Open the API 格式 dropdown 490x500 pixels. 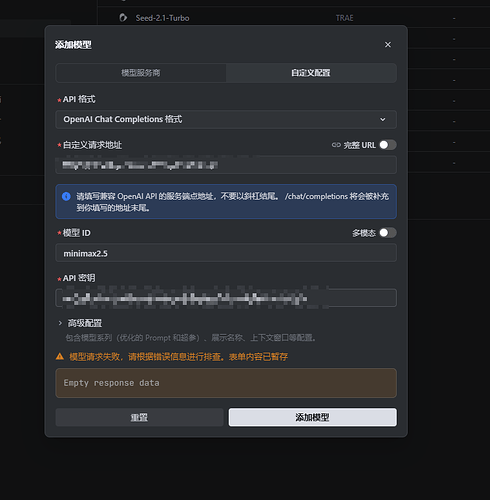tap(226, 119)
